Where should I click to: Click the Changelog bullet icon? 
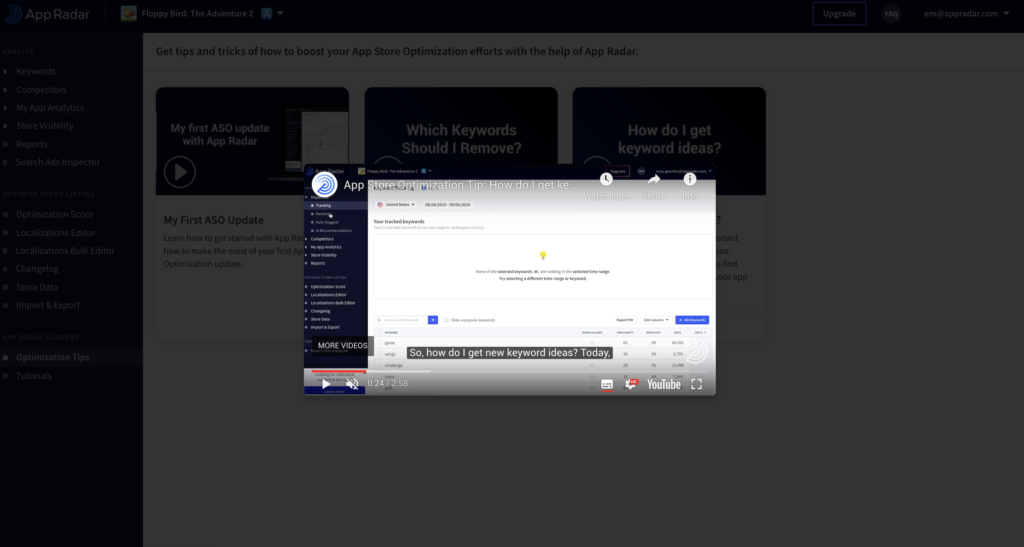point(5,269)
